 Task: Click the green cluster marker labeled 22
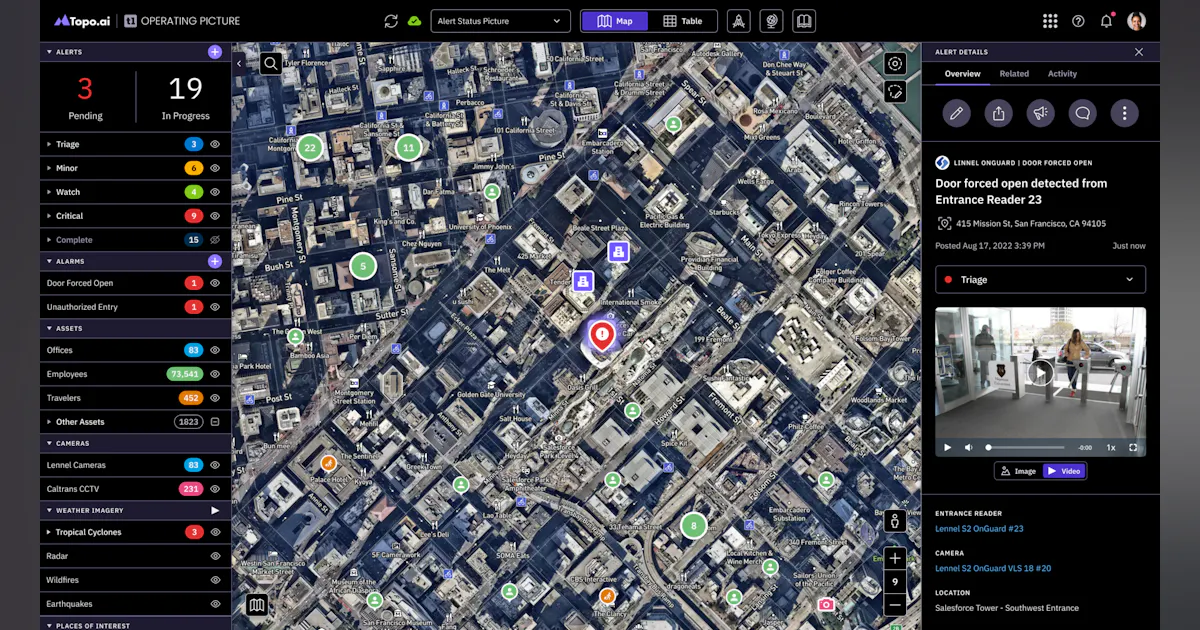pyautogui.click(x=310, y=148)
